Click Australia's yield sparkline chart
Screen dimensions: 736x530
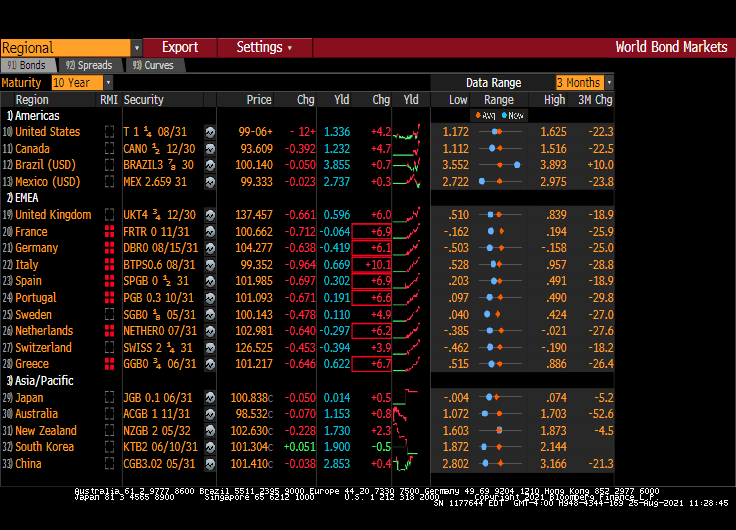(x=410, y=414)
